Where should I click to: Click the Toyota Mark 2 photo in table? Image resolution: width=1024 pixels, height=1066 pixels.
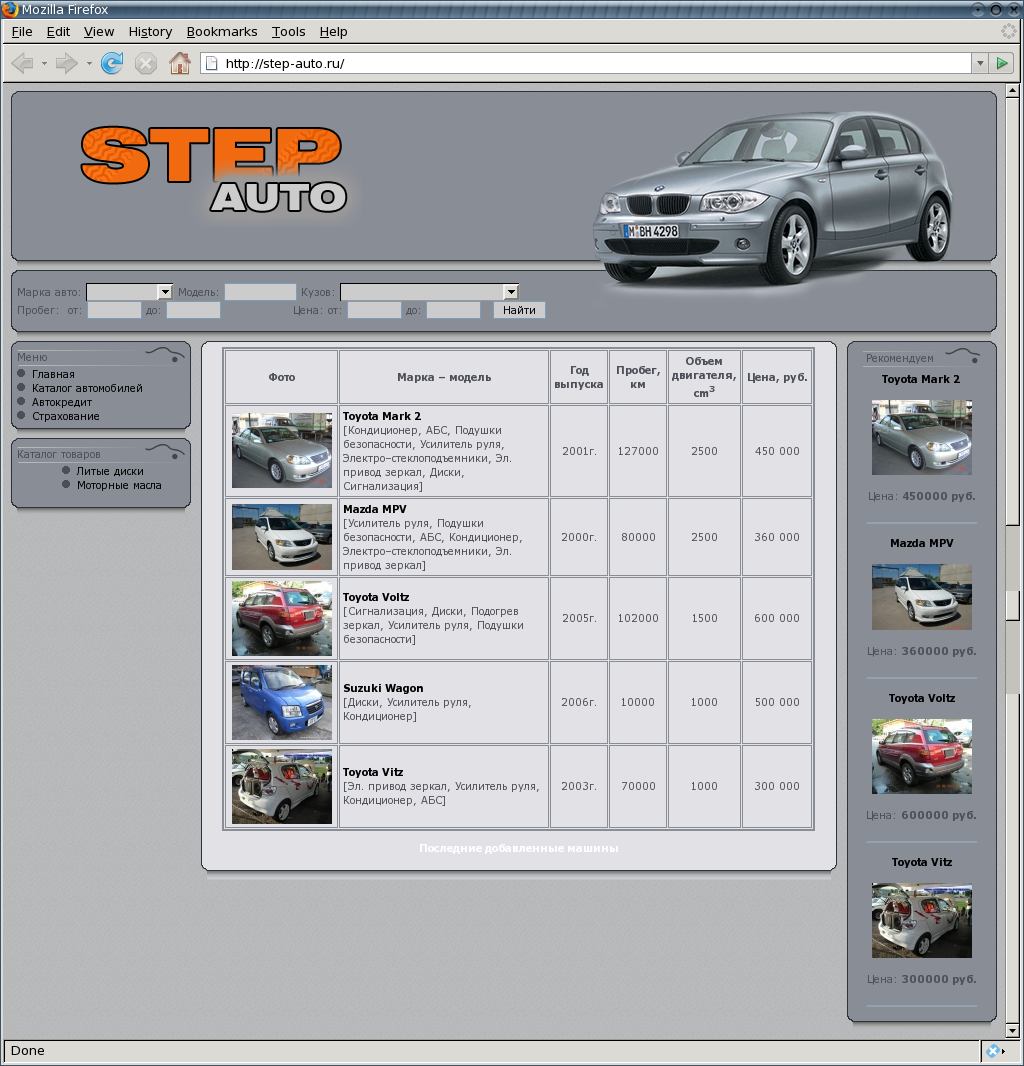coord(281,451)
